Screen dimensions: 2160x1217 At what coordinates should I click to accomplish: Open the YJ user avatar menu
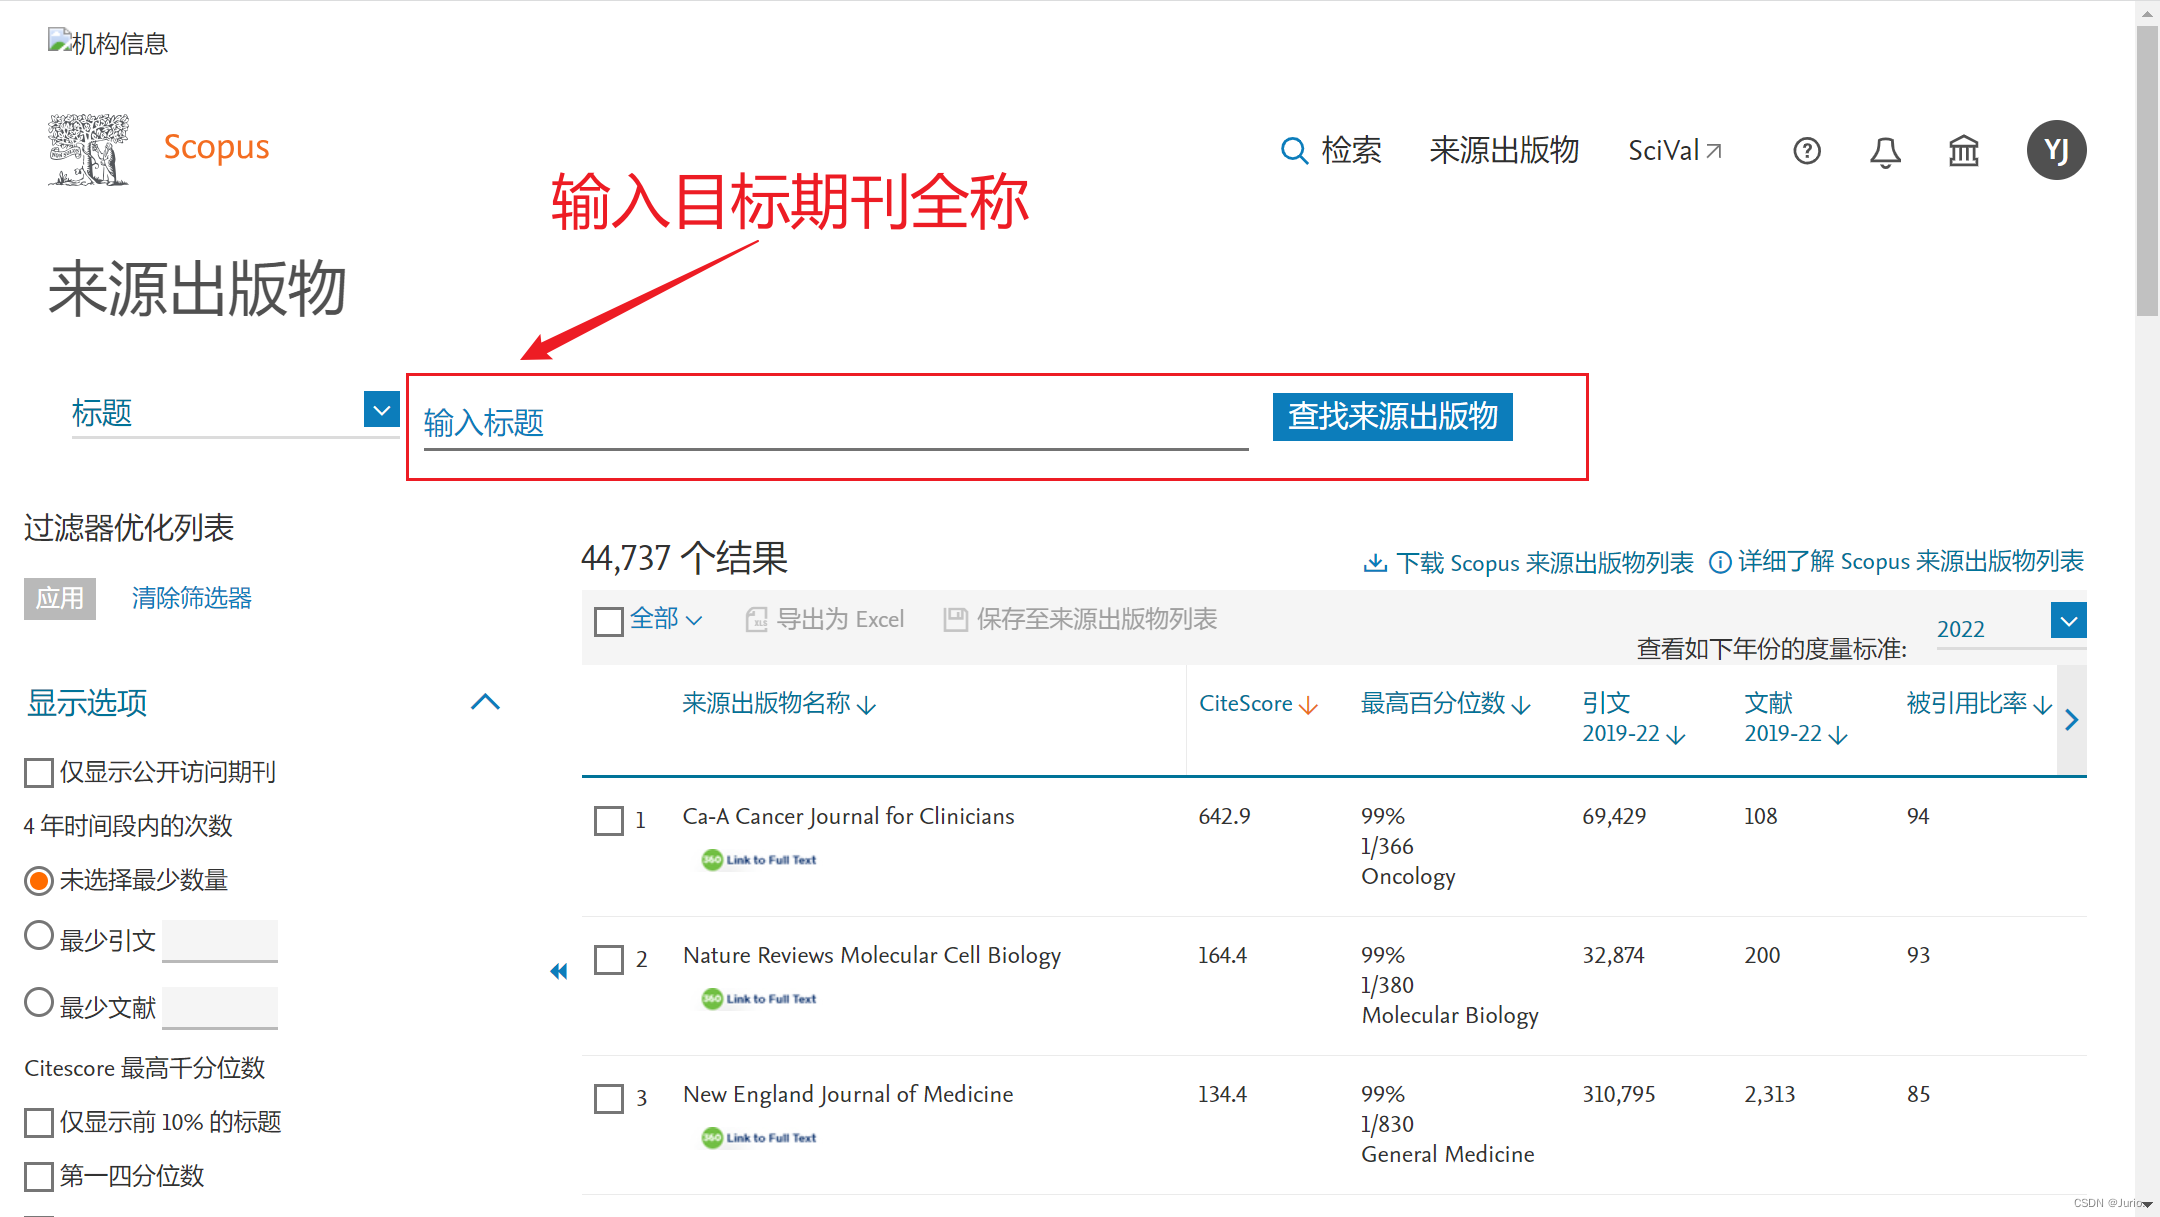[2055, 150]
